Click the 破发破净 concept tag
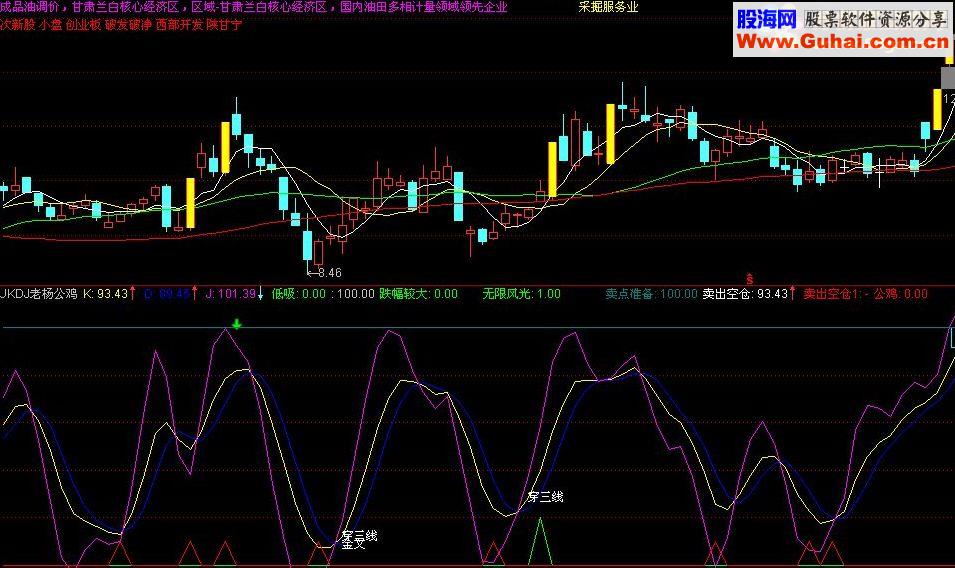This screenshot has width=955, height=568. tap(129, 25)
